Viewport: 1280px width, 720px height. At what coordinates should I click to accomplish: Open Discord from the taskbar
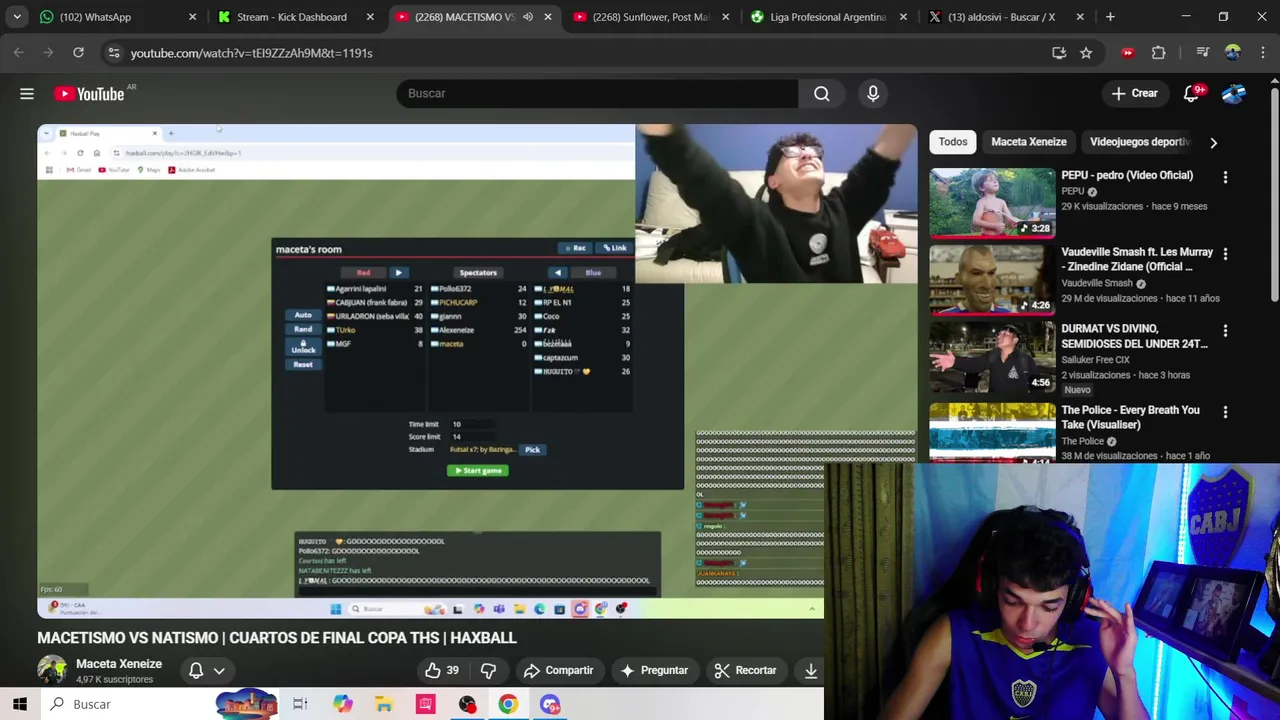(550, 704)
